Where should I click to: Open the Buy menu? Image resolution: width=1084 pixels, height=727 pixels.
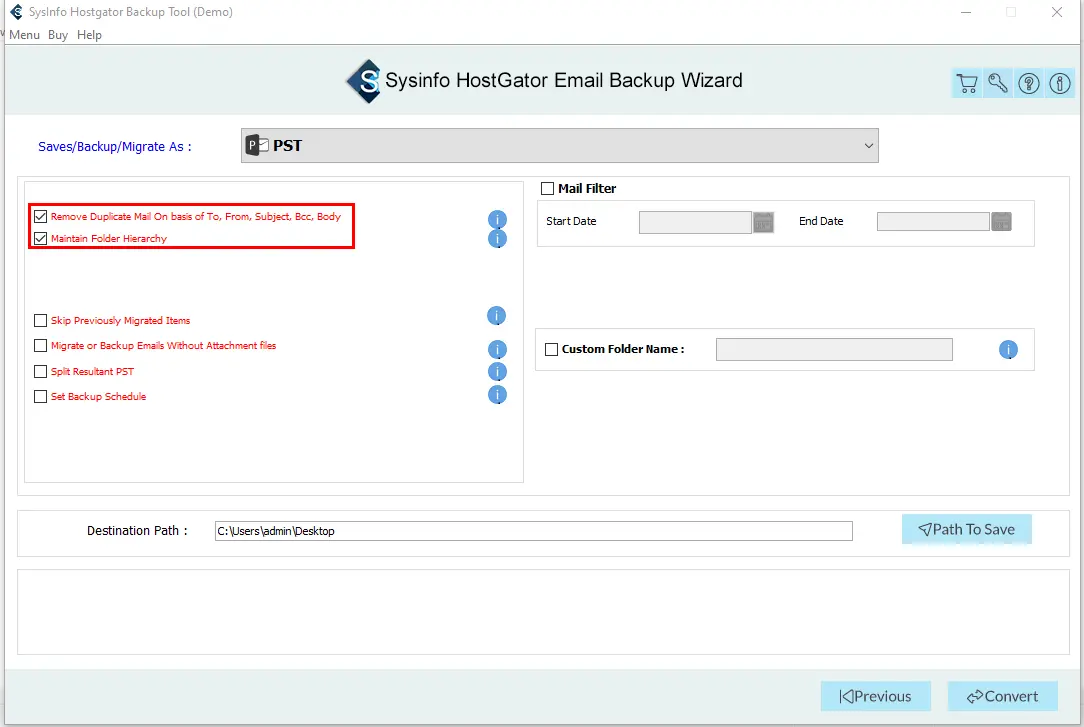click(x=58, y=35)
